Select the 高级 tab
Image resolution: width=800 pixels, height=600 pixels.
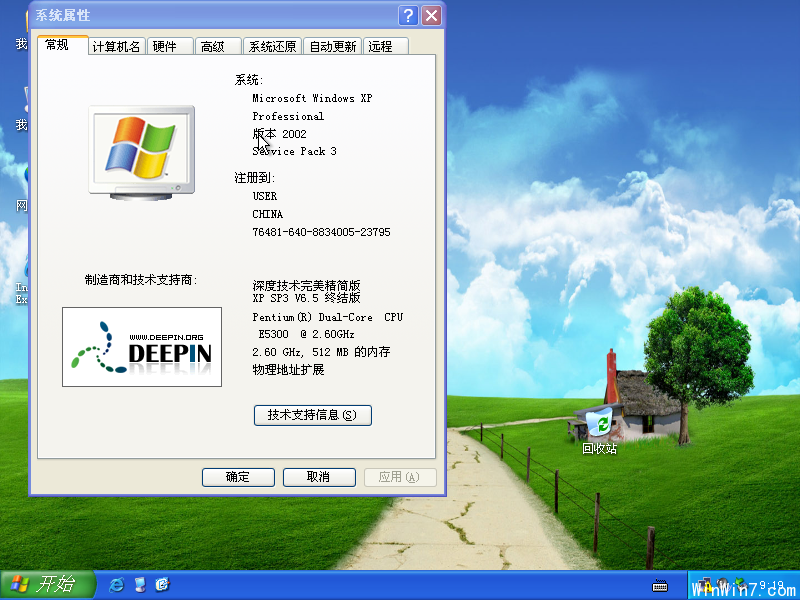pos(218,46)
